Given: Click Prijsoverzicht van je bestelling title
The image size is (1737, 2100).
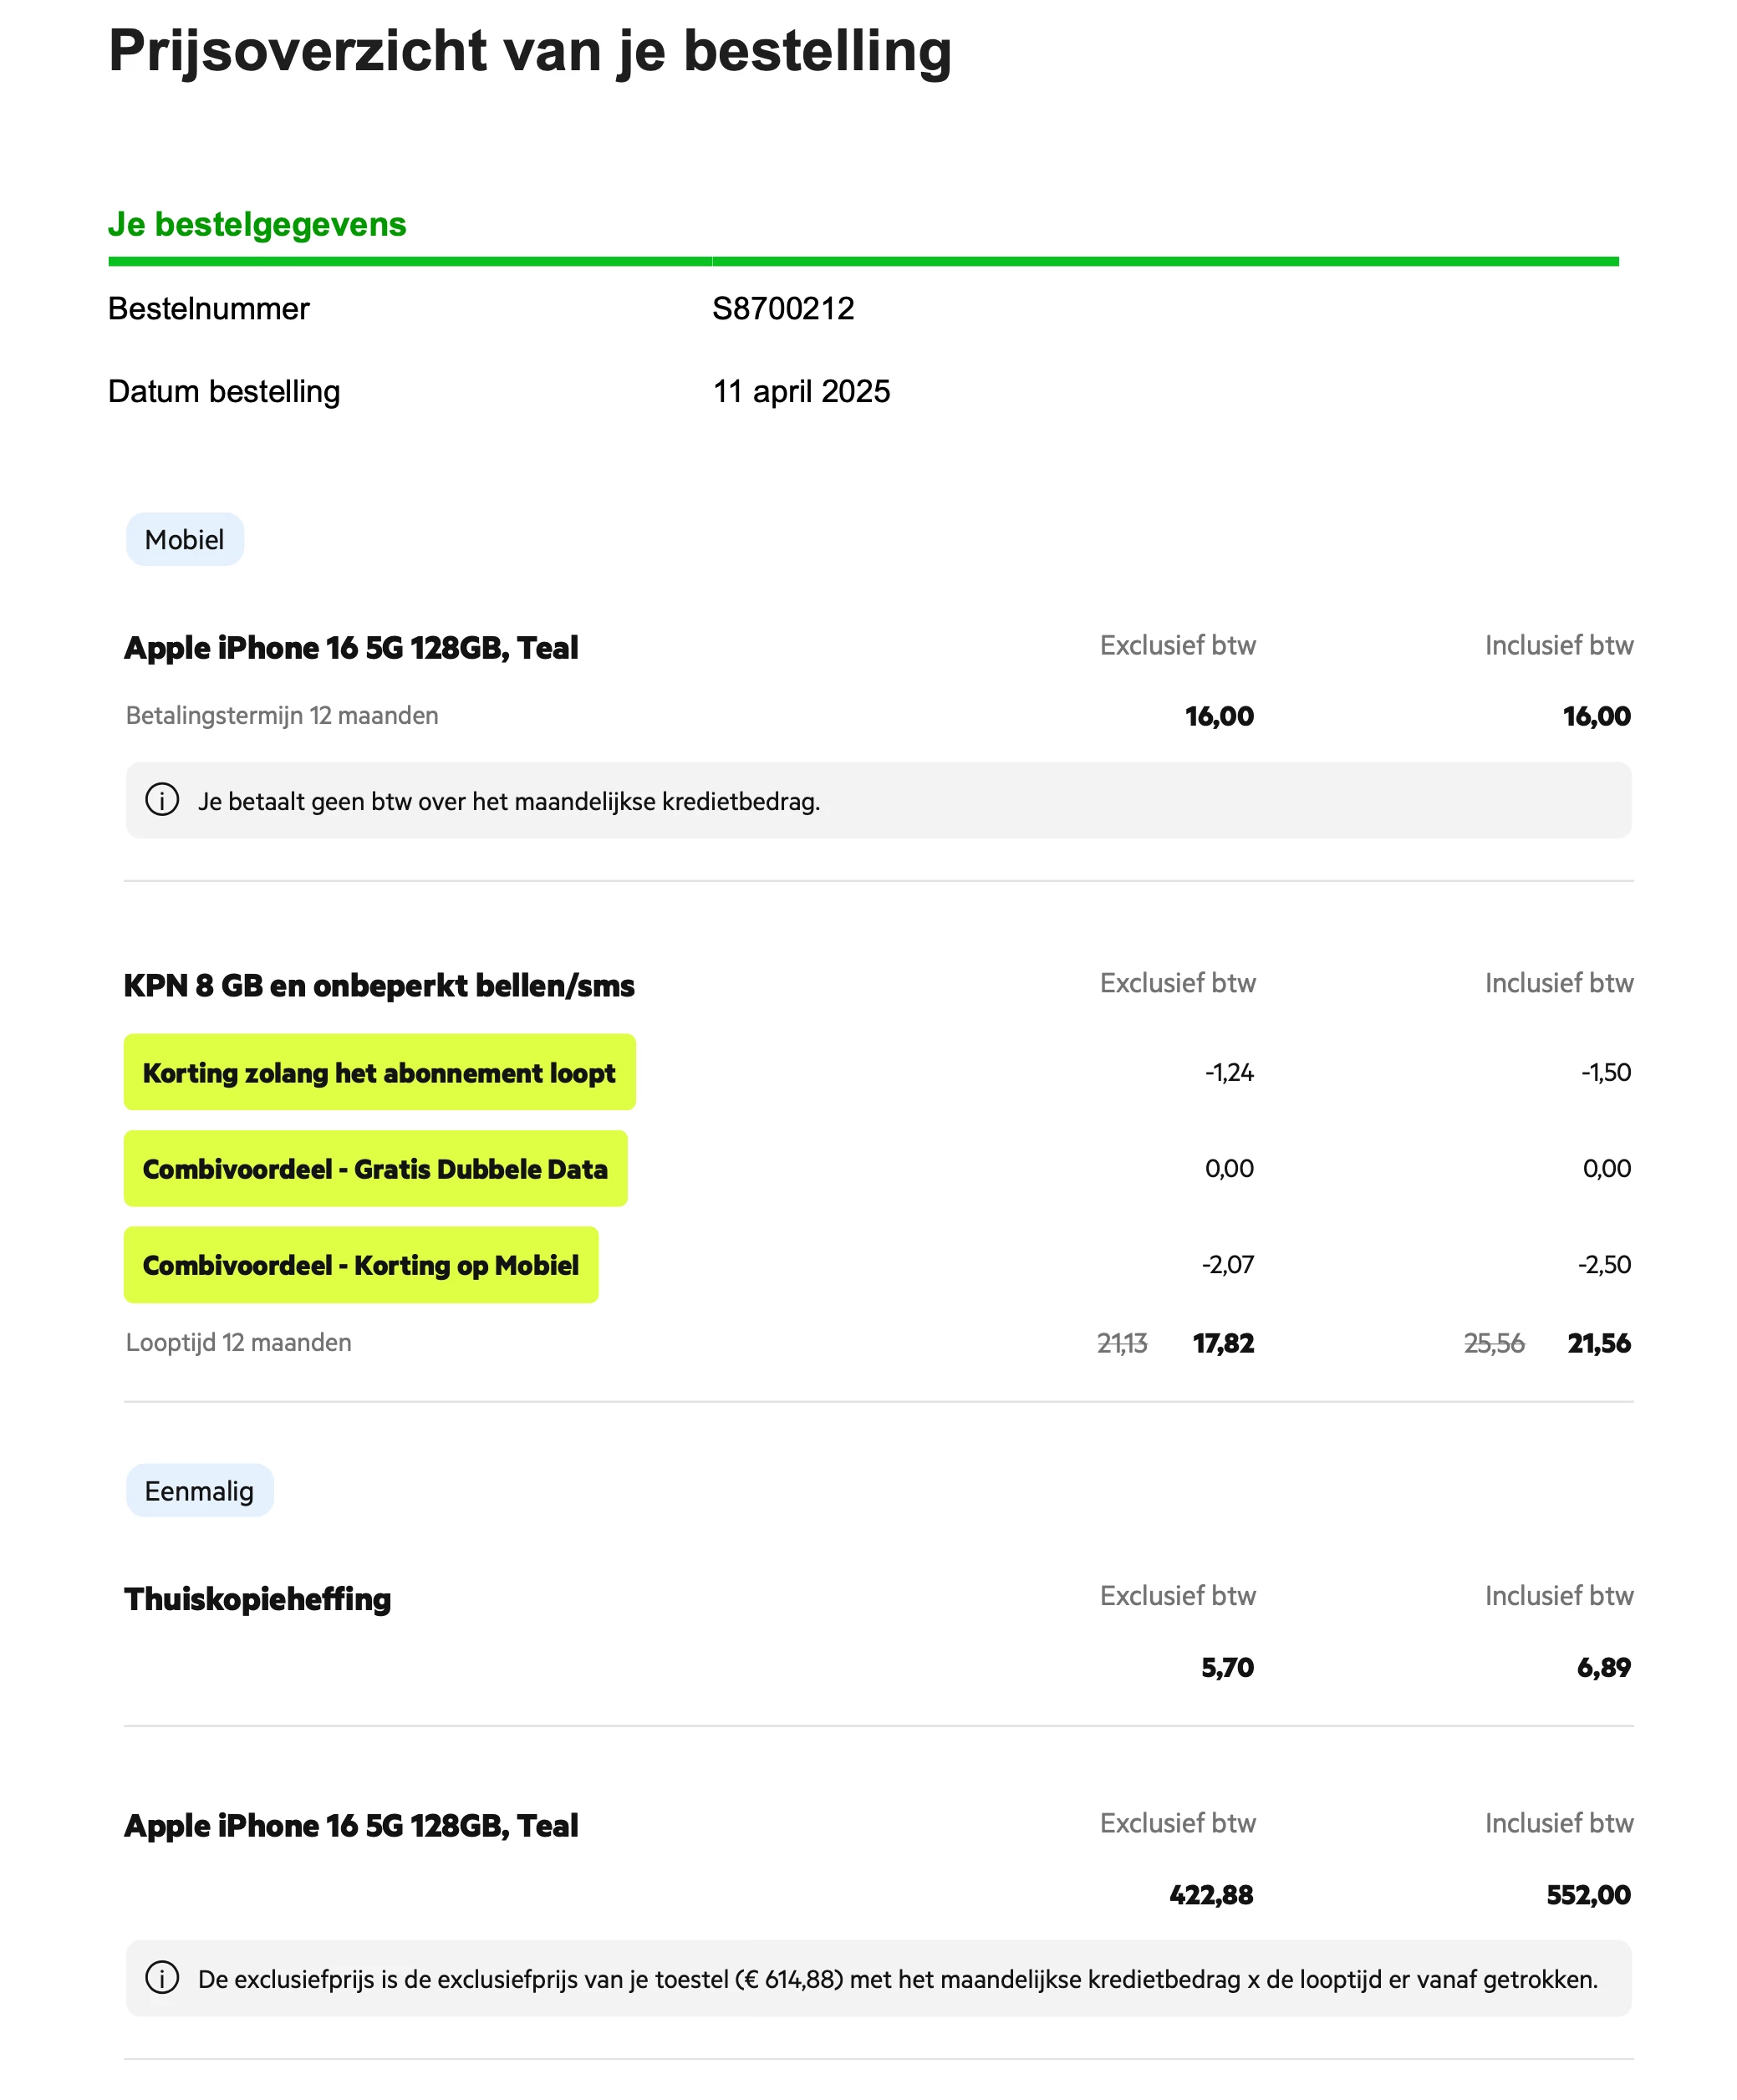Looking at the screenshot, I should pos(529,51).
